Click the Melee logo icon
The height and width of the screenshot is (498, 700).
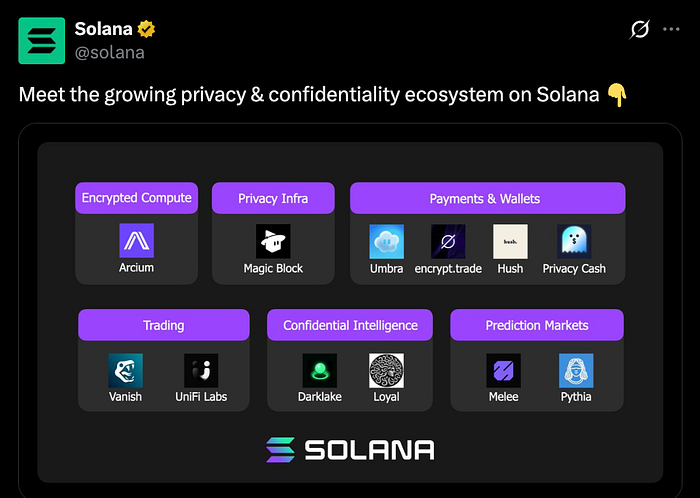click(x=503, y=371)
